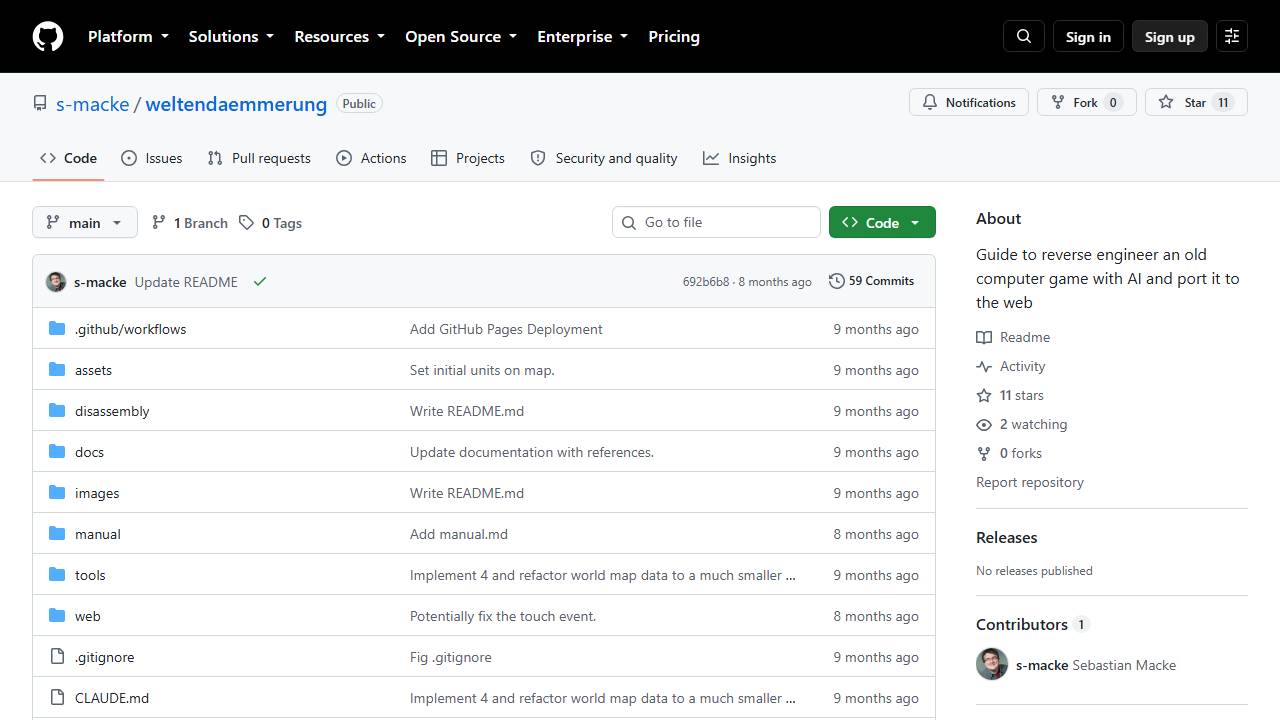
Task: Click the tag icon next to 0 Tags
Action: pyautogui.click(x=246, y=223)
